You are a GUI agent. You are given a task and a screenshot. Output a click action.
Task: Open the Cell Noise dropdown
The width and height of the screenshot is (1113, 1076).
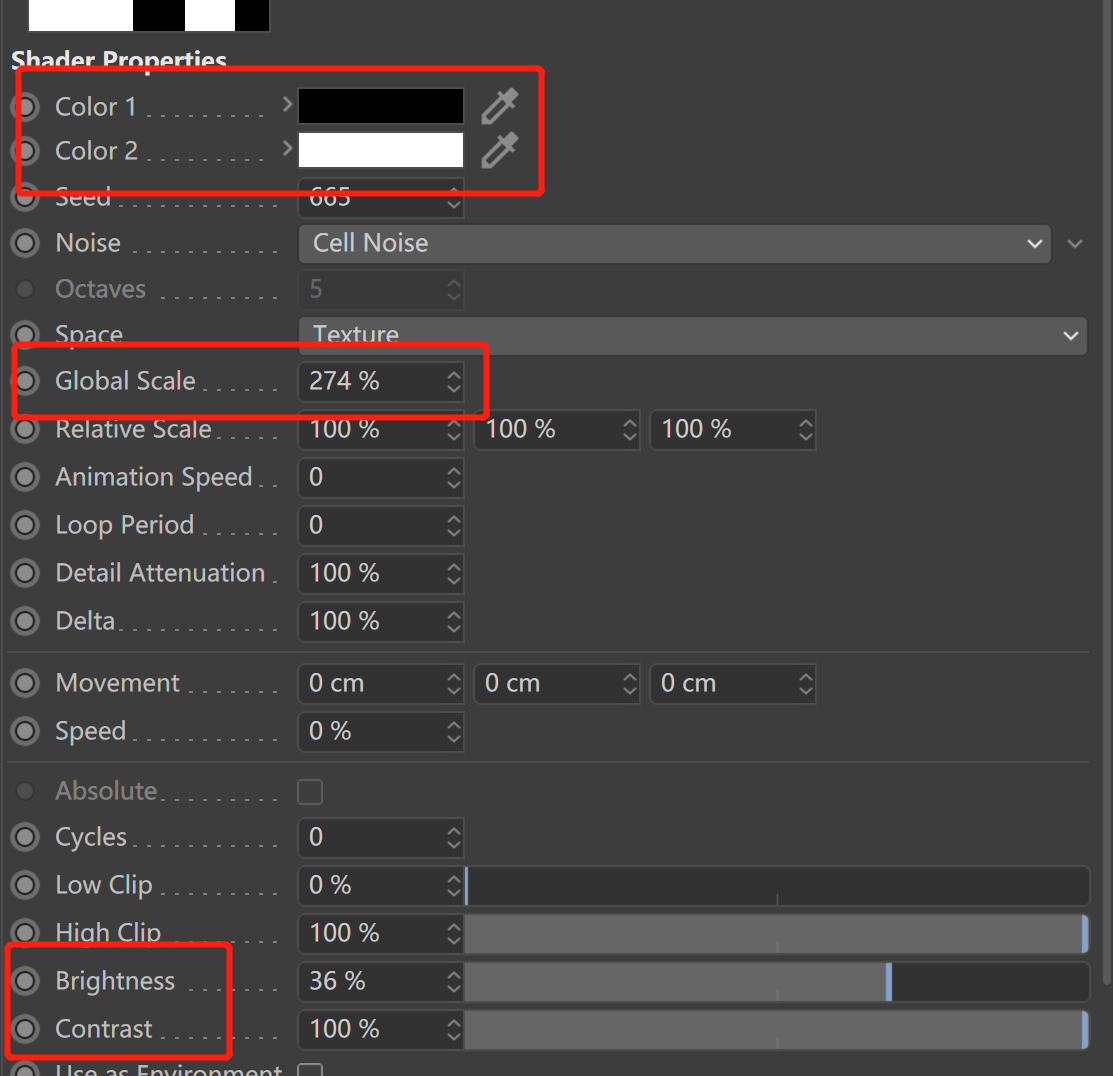674,243
